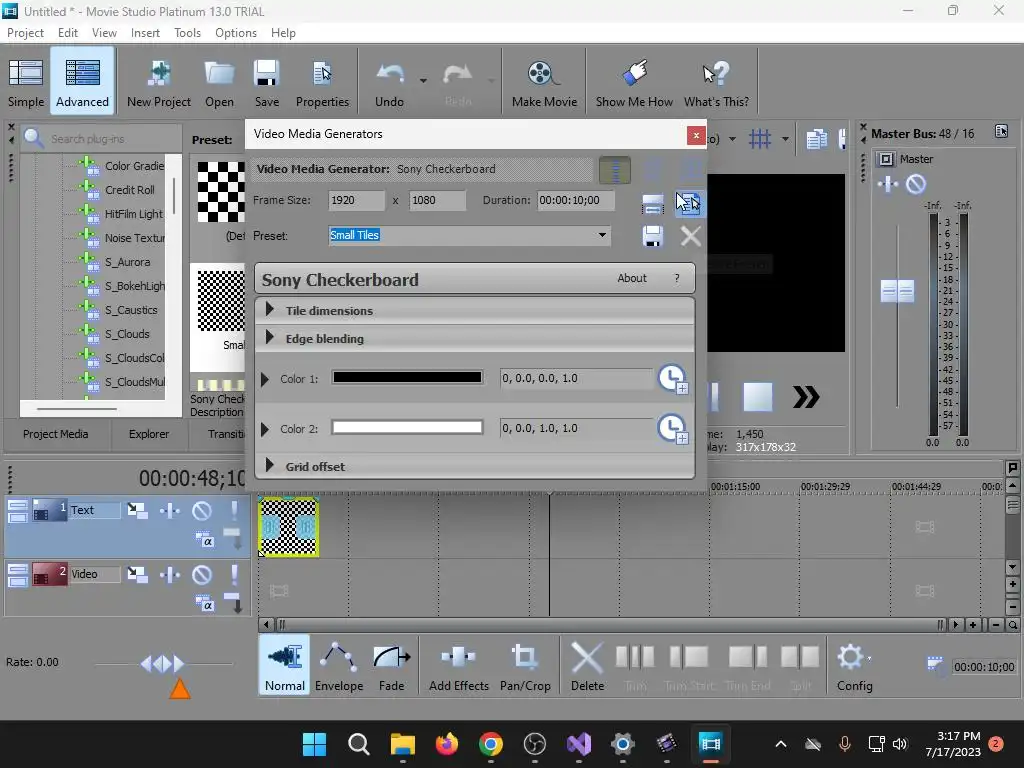Switch to the Project Media tab
This screenshot has height=768, width=1024.
(x=56, y=434)
